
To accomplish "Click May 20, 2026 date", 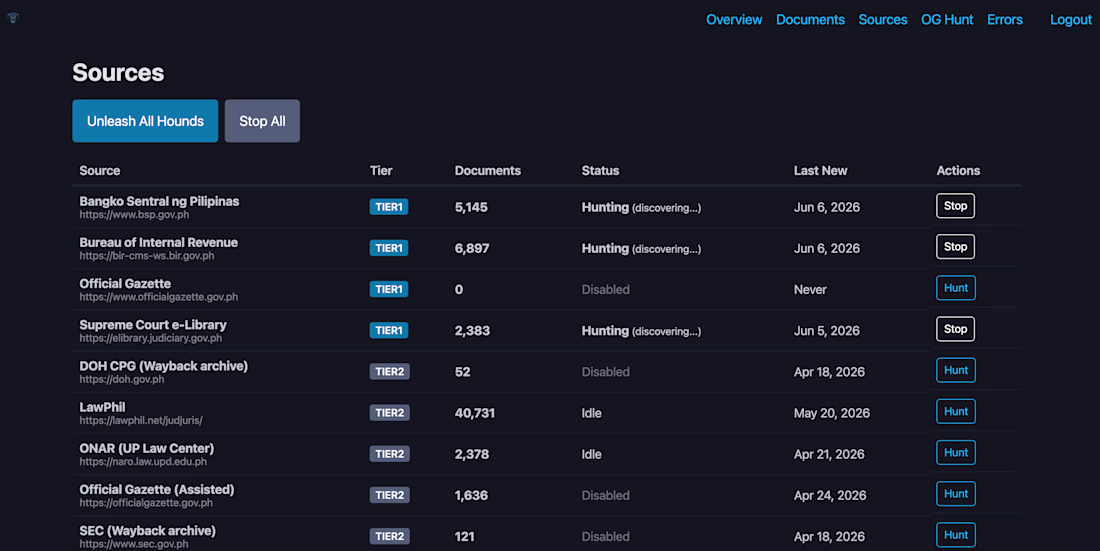I will click(x=831, y=413).
